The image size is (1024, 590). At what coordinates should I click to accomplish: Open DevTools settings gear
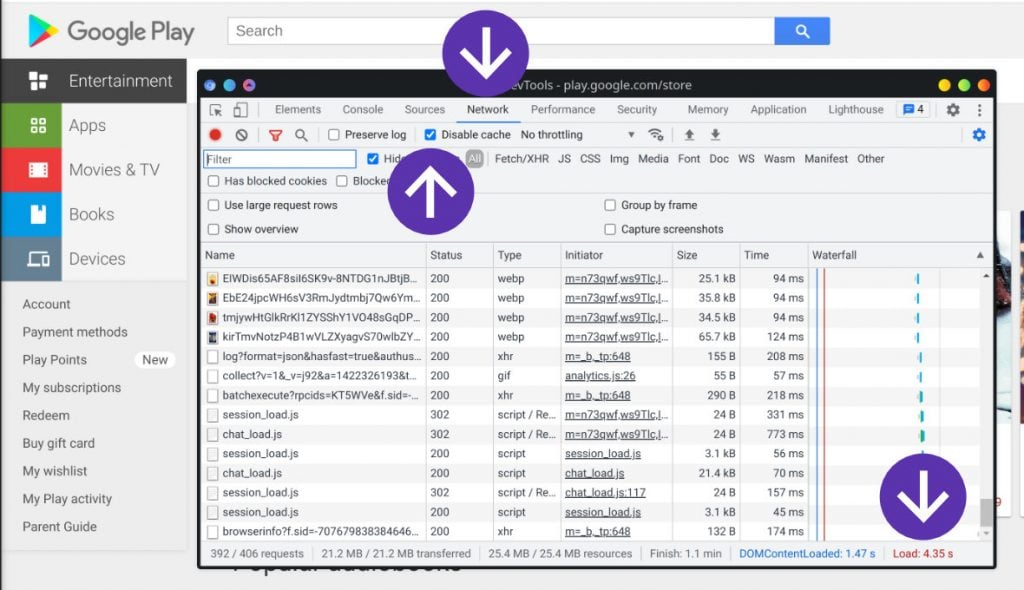[952, 110]
